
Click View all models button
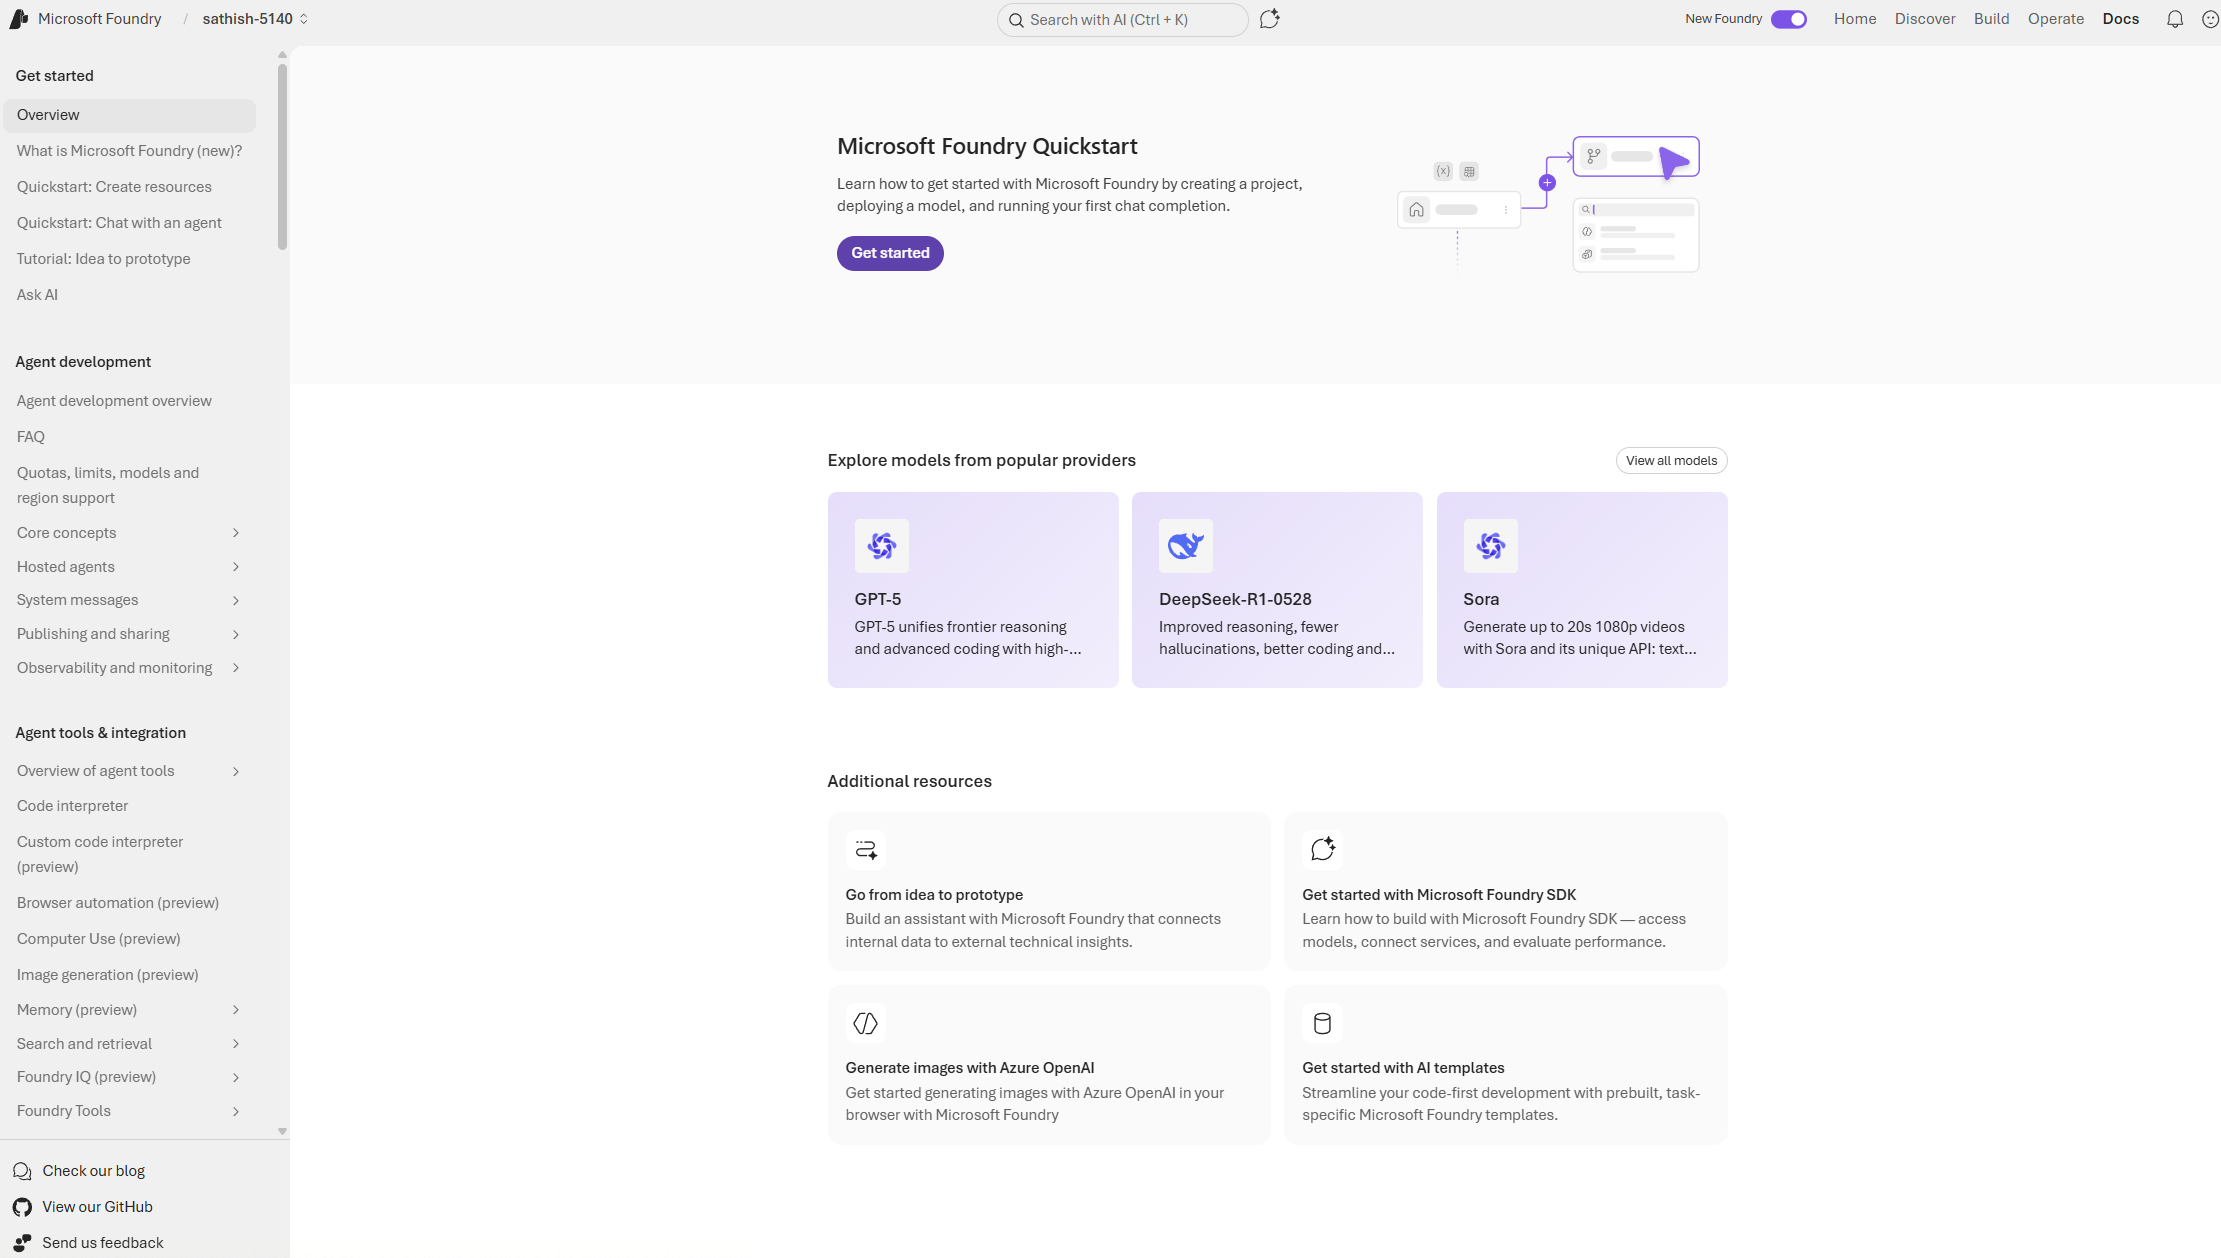point(1670,460)
